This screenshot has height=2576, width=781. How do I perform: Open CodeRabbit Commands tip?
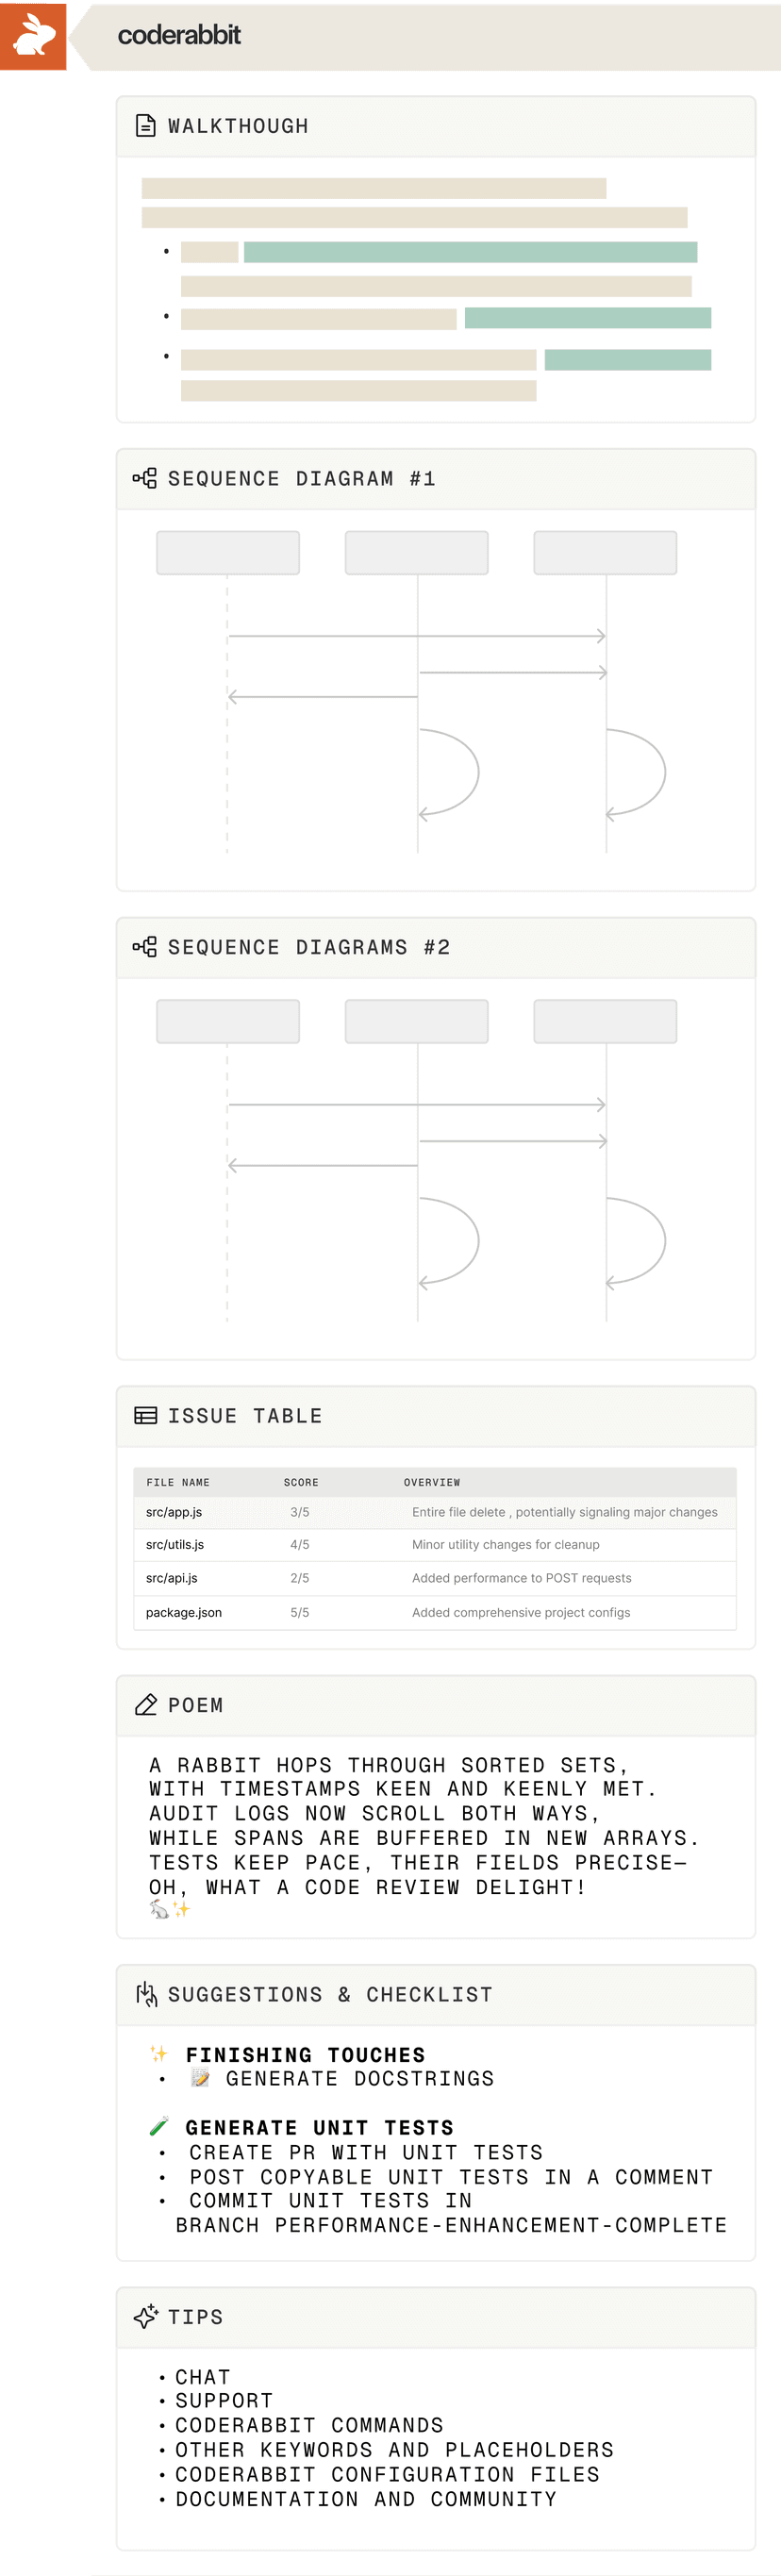pos(308,2425)
